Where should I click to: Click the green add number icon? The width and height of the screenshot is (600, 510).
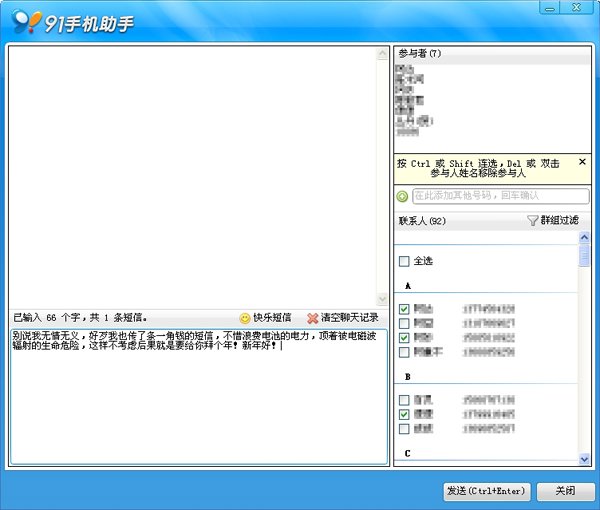coord(402,196)
